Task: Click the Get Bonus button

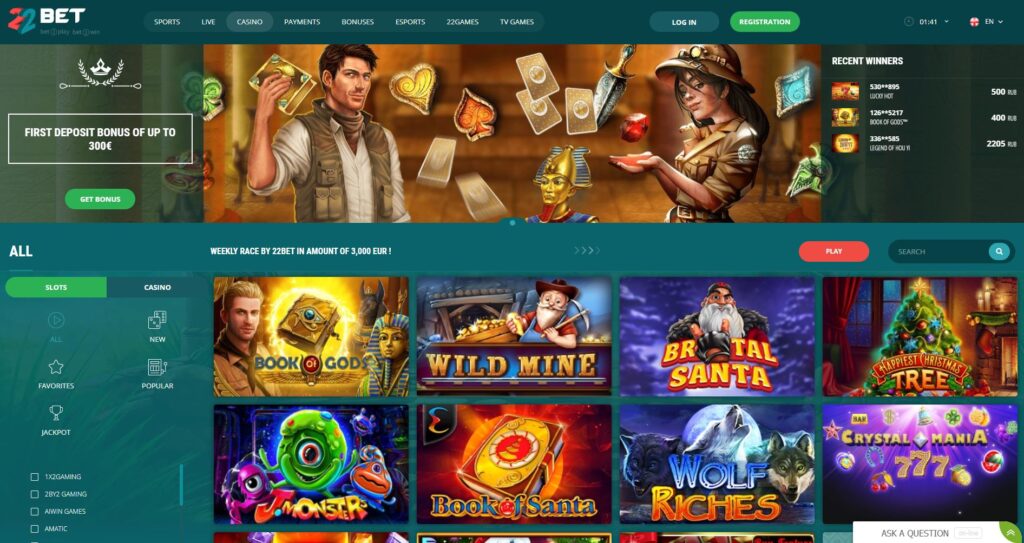Action: [100, 199]
